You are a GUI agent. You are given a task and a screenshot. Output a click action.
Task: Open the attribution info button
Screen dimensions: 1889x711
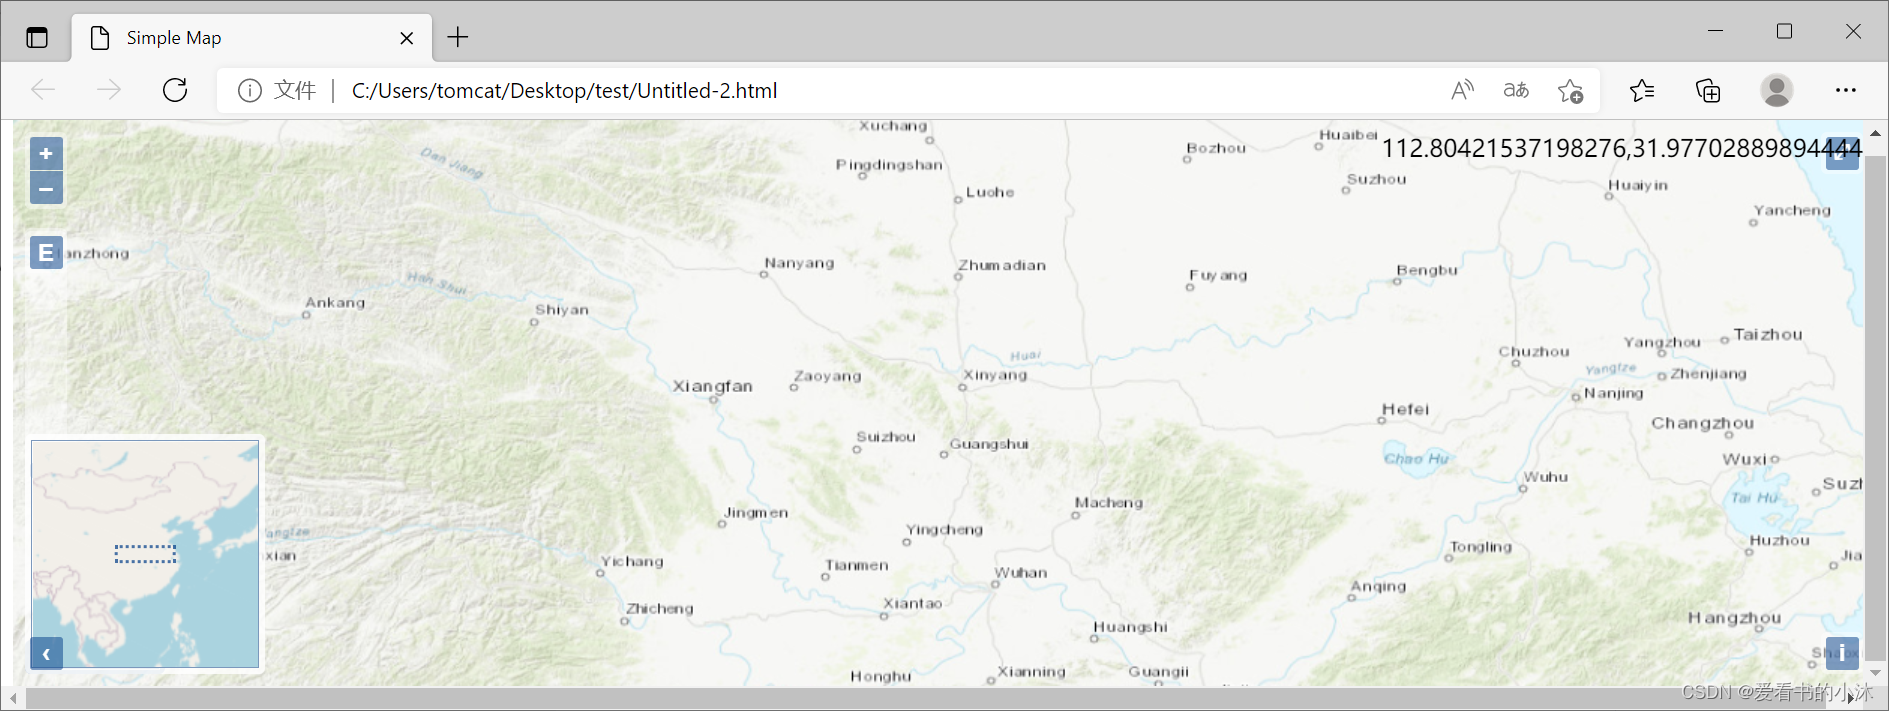[1842, 654]
